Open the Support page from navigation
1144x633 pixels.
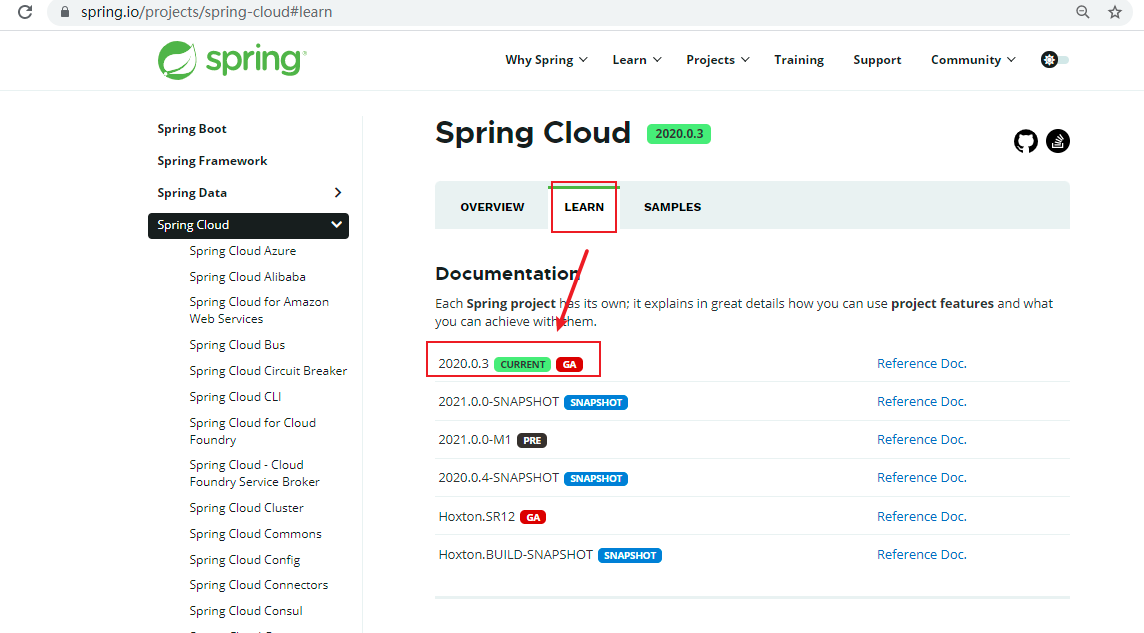click(x=877, y=60)
